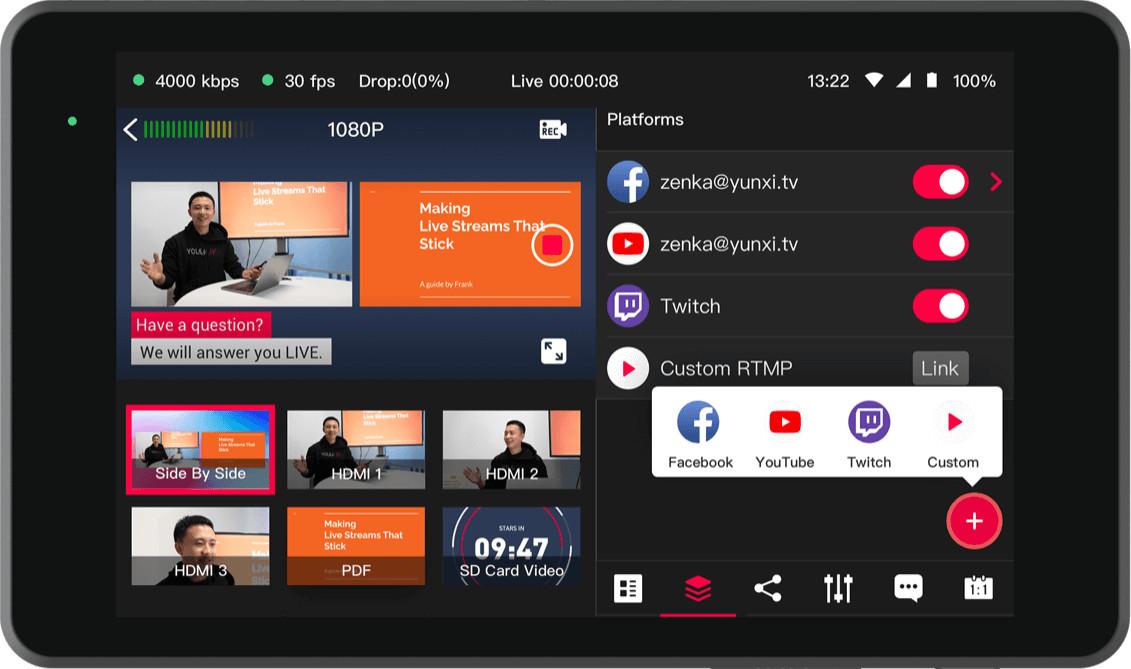Viewport: 1131px width, 669px height.
Task: Open the Twitch icon in Platforms list
Action: tap(628, 306)
